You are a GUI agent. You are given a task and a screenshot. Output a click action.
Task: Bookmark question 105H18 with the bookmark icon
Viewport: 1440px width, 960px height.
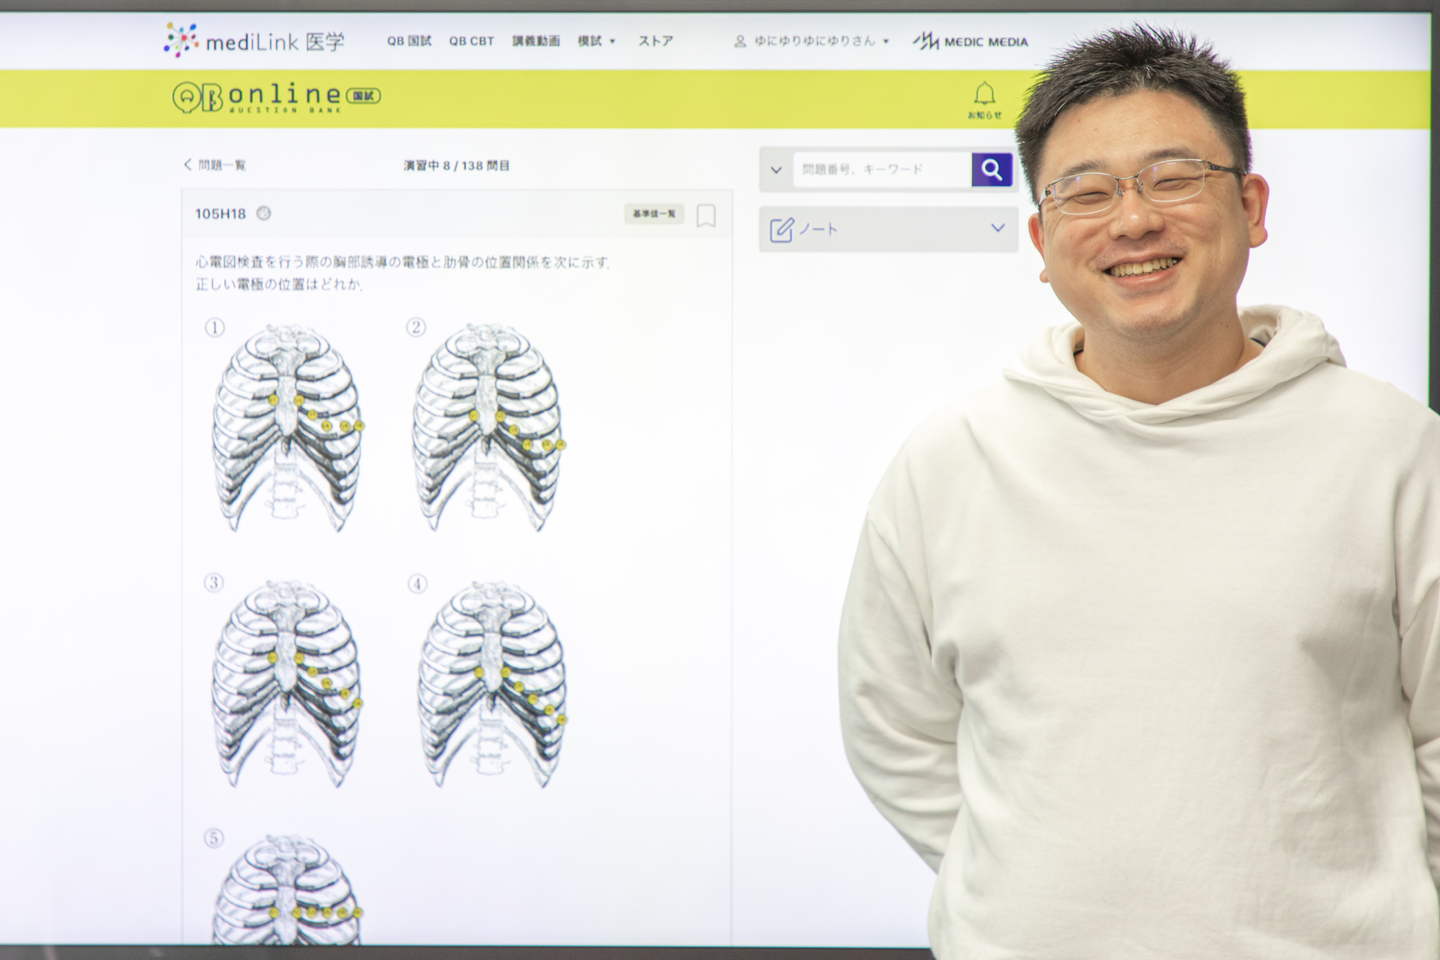click(x=706, y=215)
